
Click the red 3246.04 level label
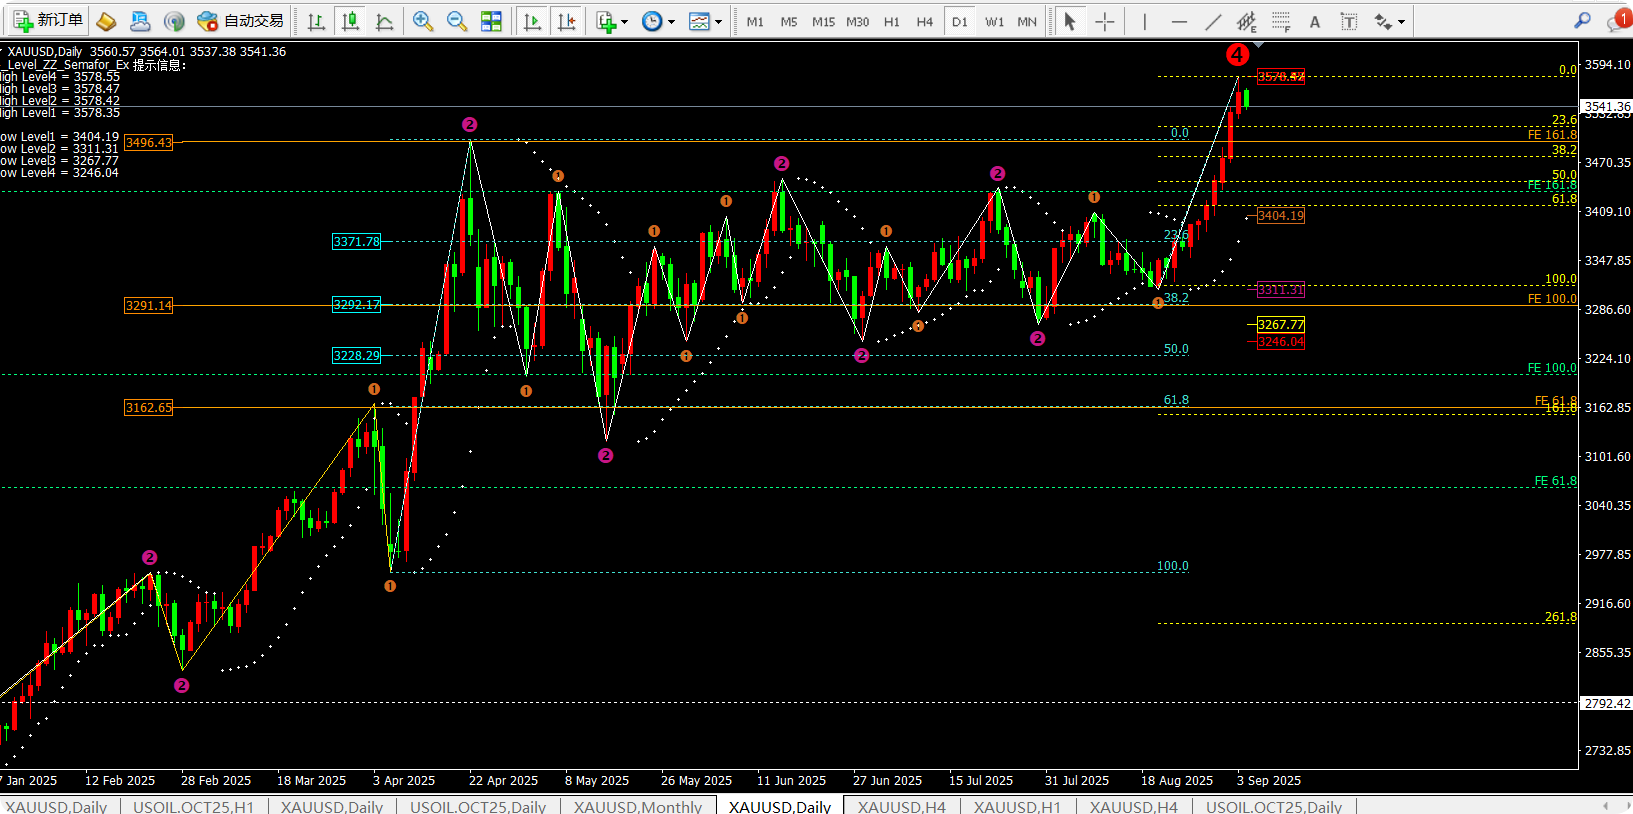[1281, 342]
